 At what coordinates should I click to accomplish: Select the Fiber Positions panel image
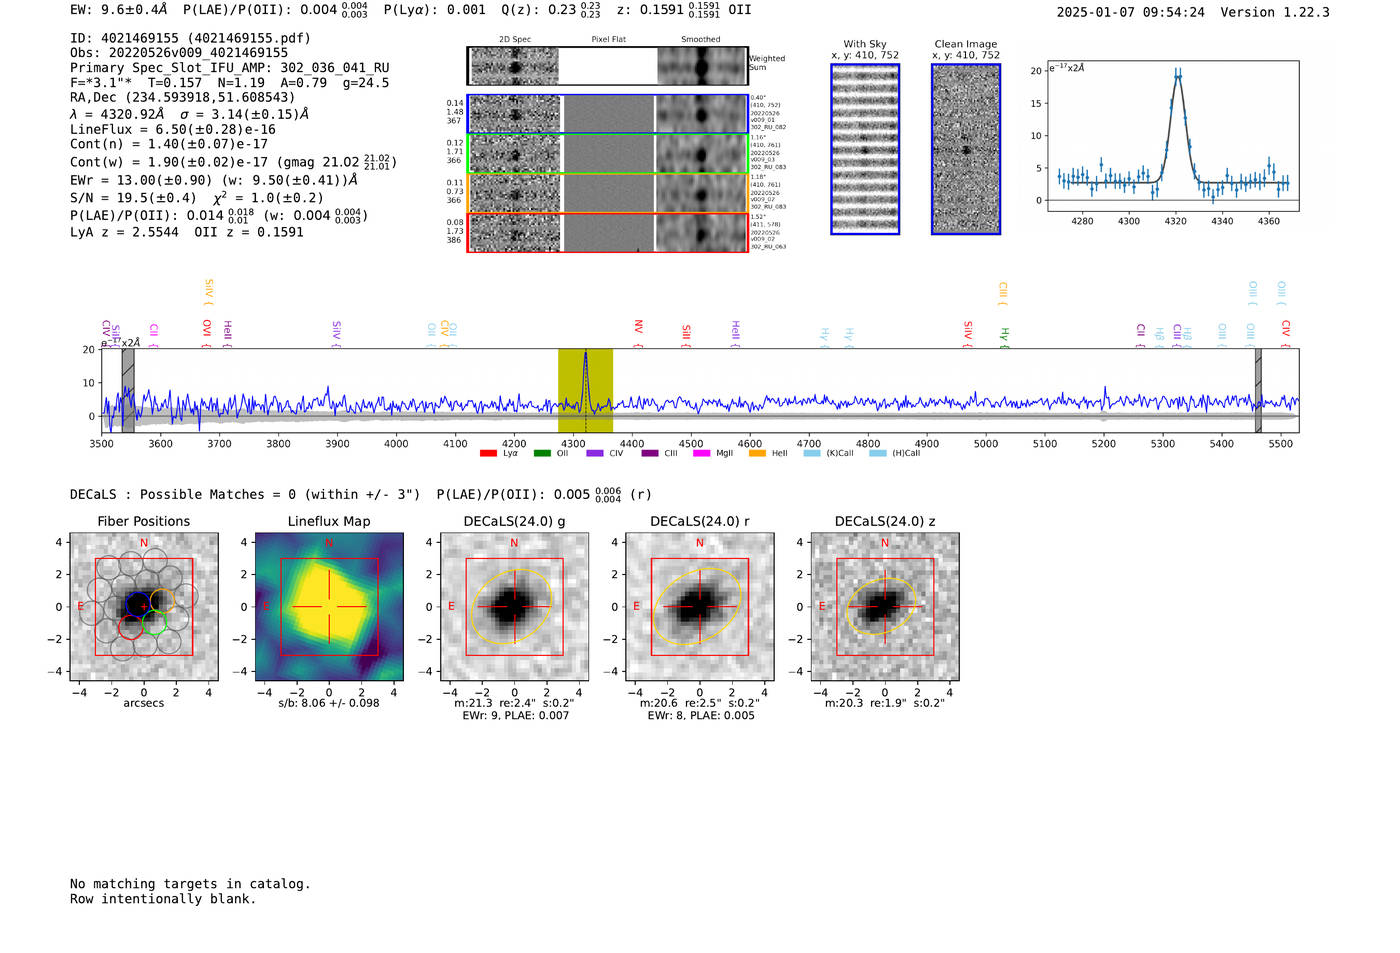tap(144, 606)
